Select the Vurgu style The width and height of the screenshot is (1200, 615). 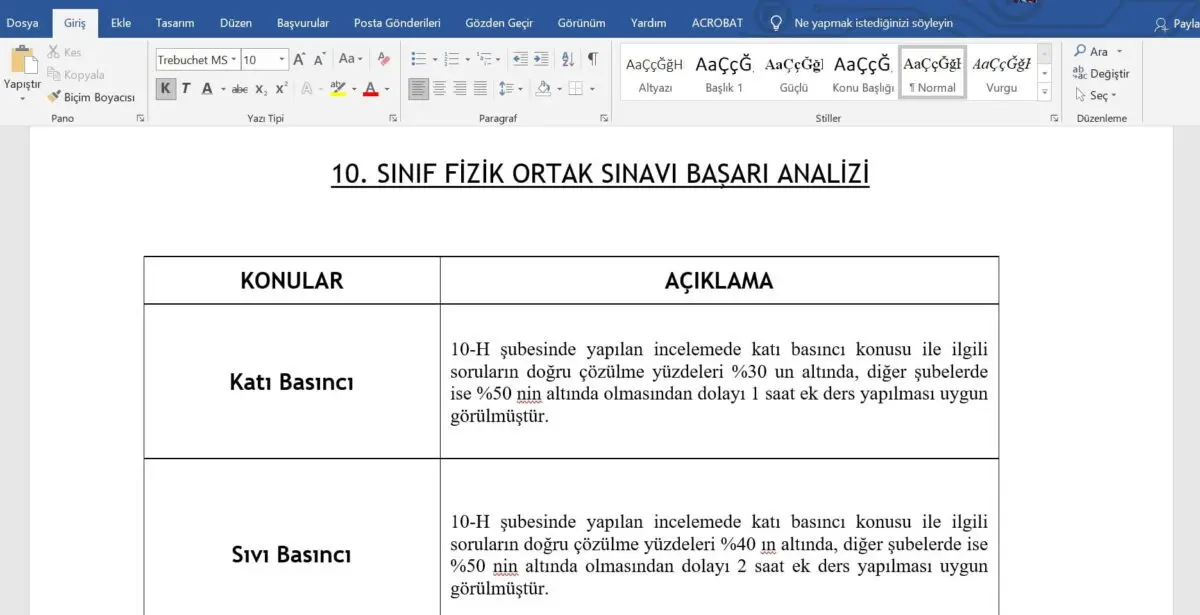1001,72
